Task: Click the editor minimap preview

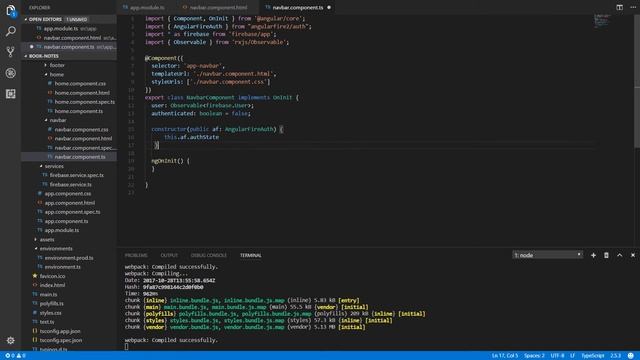Action: pos(602,21)
